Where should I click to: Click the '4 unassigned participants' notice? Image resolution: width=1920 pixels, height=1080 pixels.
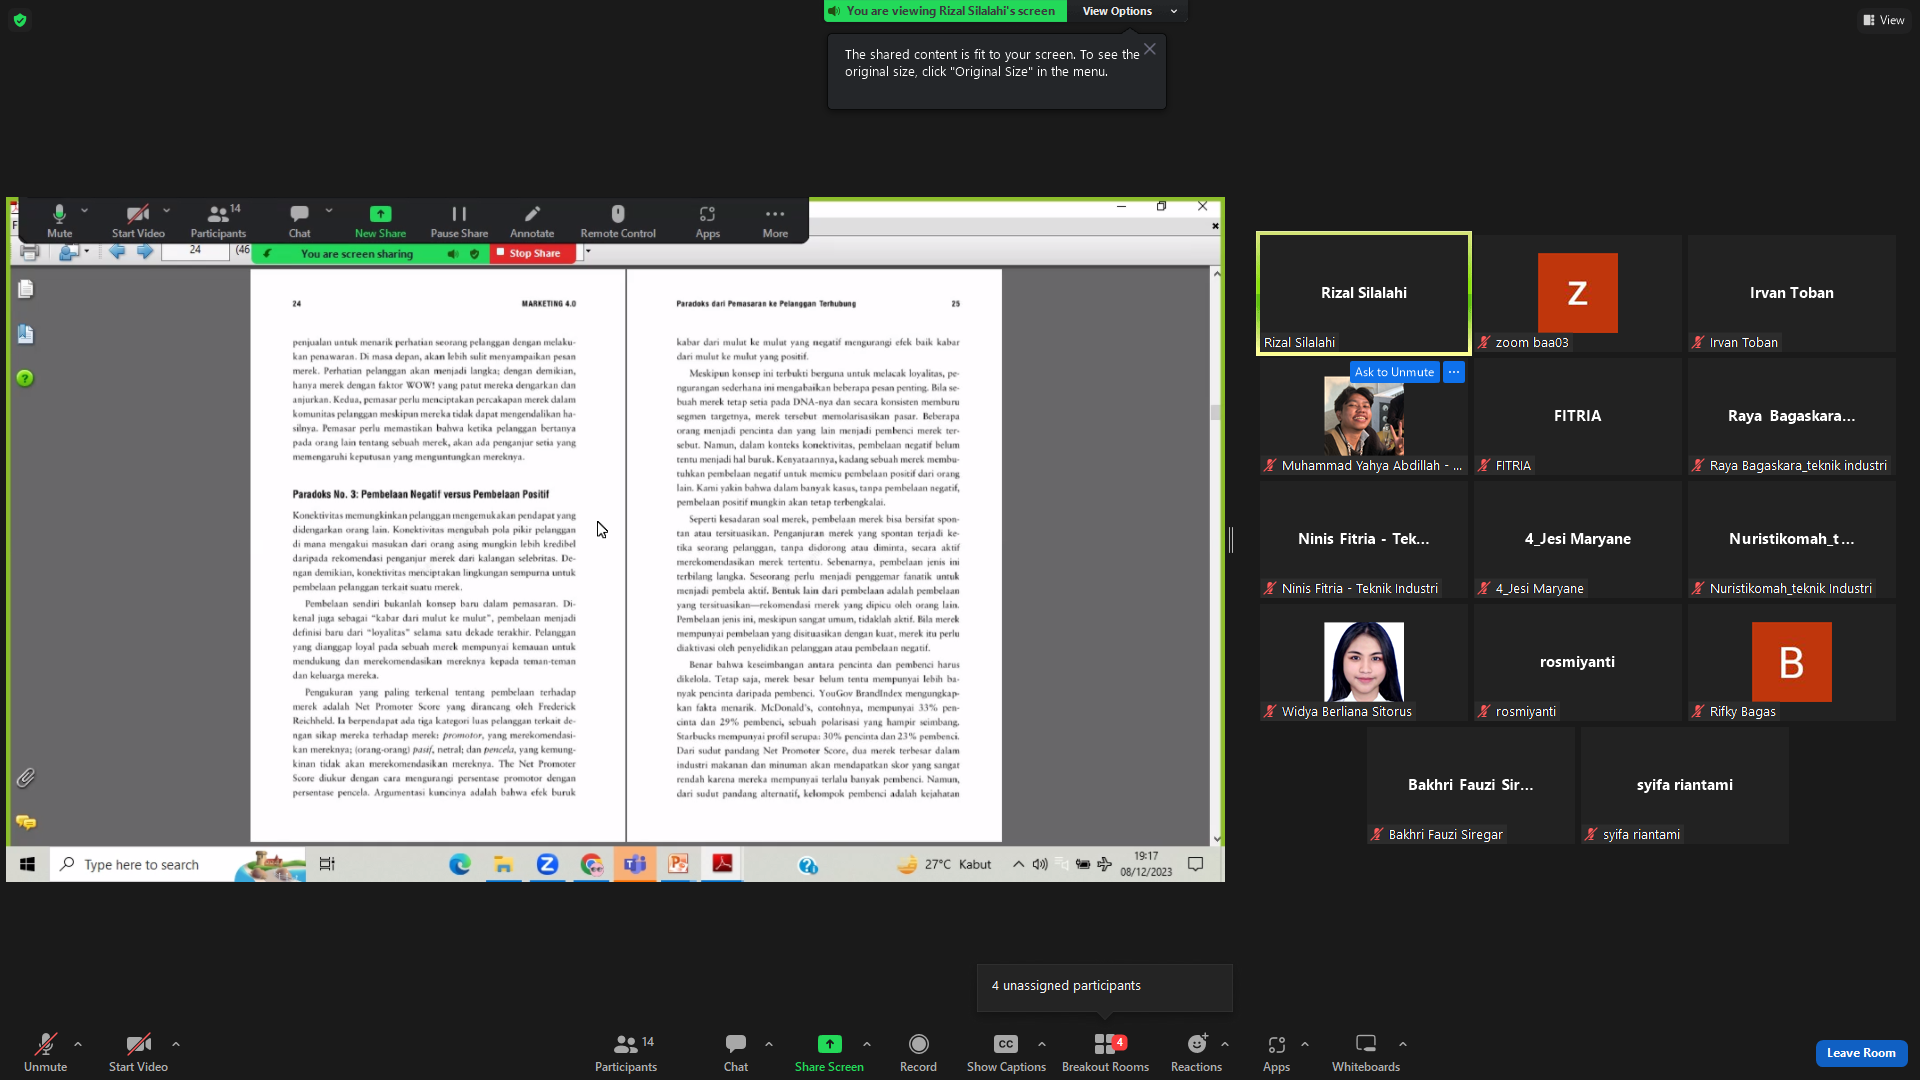(x=1104, y=986)
